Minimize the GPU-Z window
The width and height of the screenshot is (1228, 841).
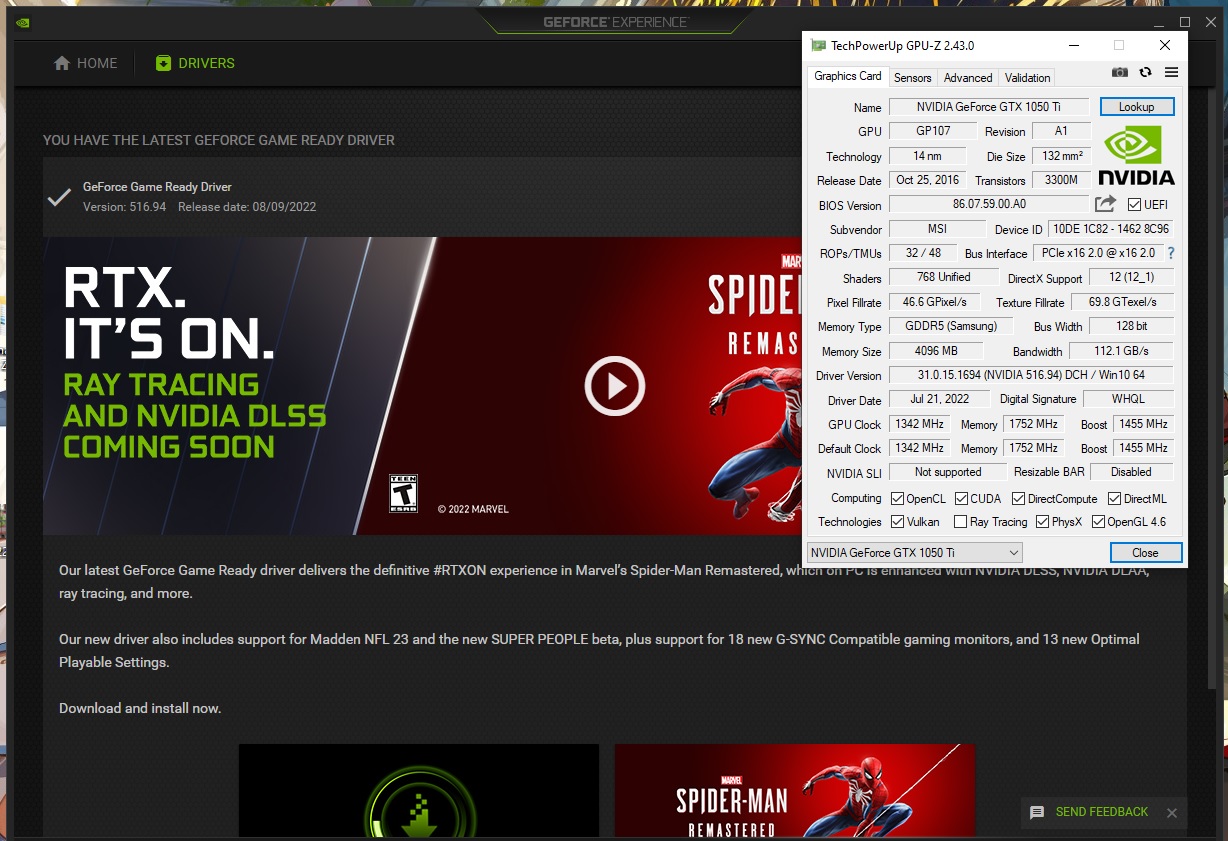click(1073, 46)
